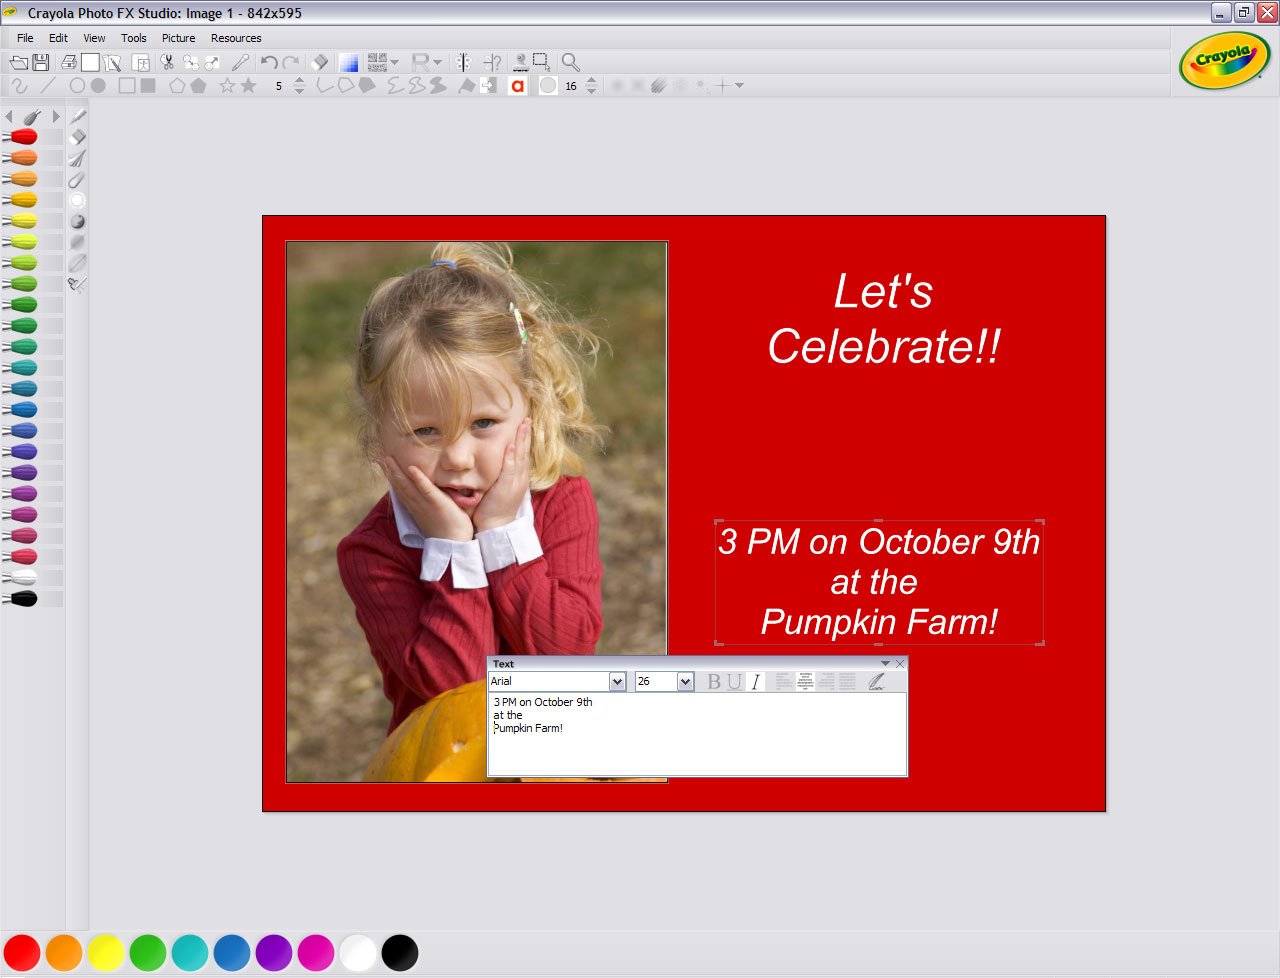Choose the filled star shape tool
Screen dimensions: 1280x978
click(x=249, y=86)
